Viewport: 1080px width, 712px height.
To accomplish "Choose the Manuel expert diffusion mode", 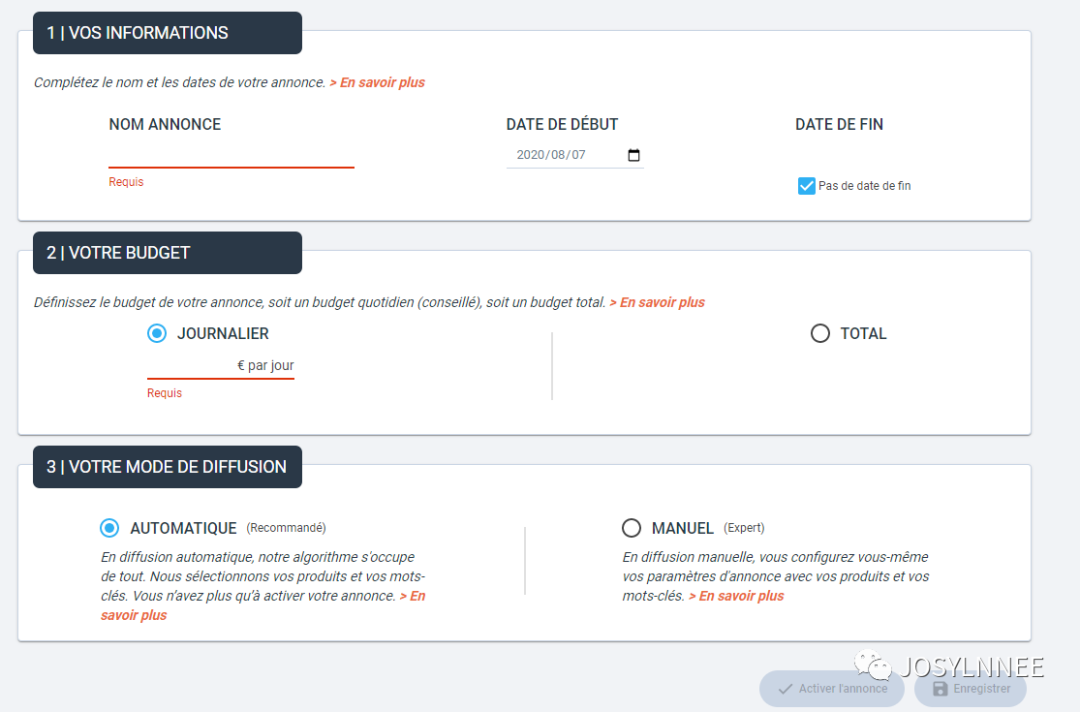I will tap(631, 528).
